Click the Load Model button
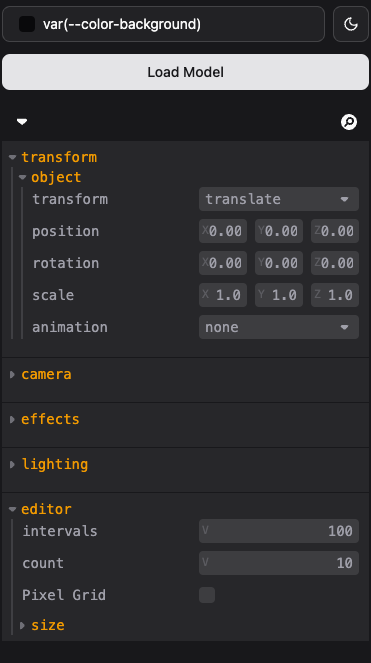Screen dimensions: 371x663 [x=185, y=72]
